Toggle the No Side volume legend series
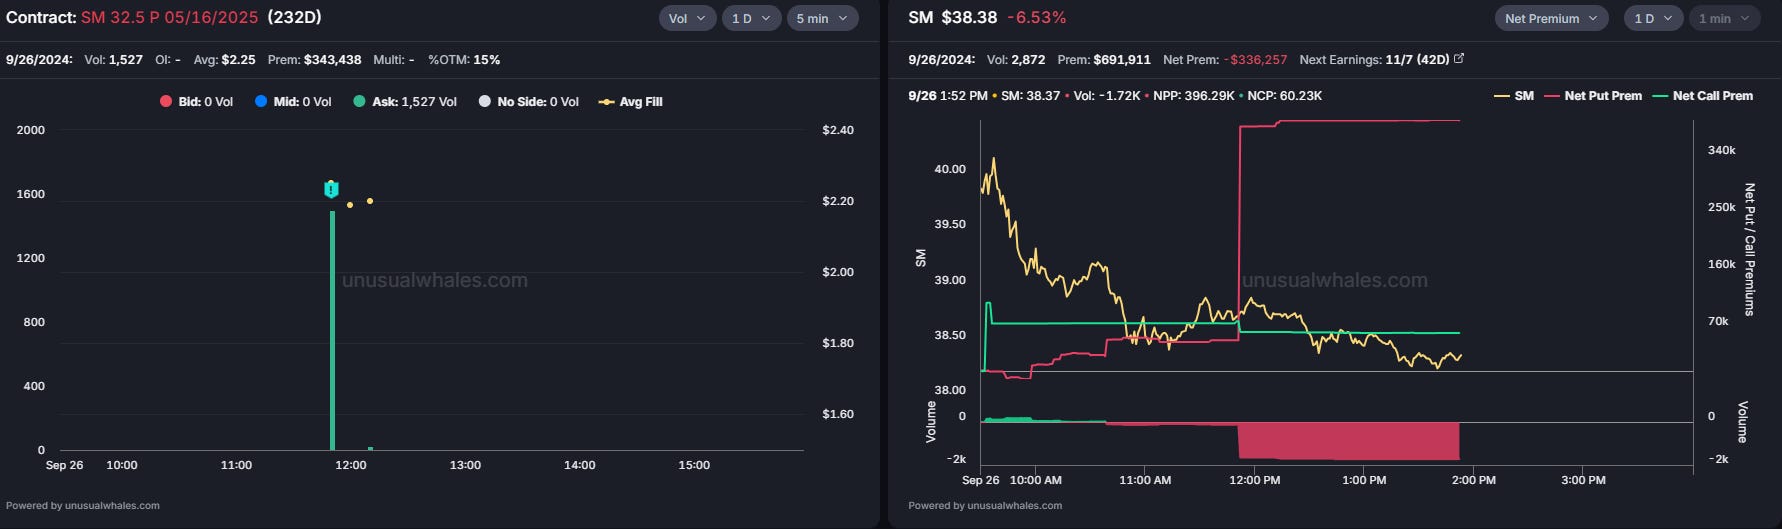The image size is (1782, 529). click(529, 101)
